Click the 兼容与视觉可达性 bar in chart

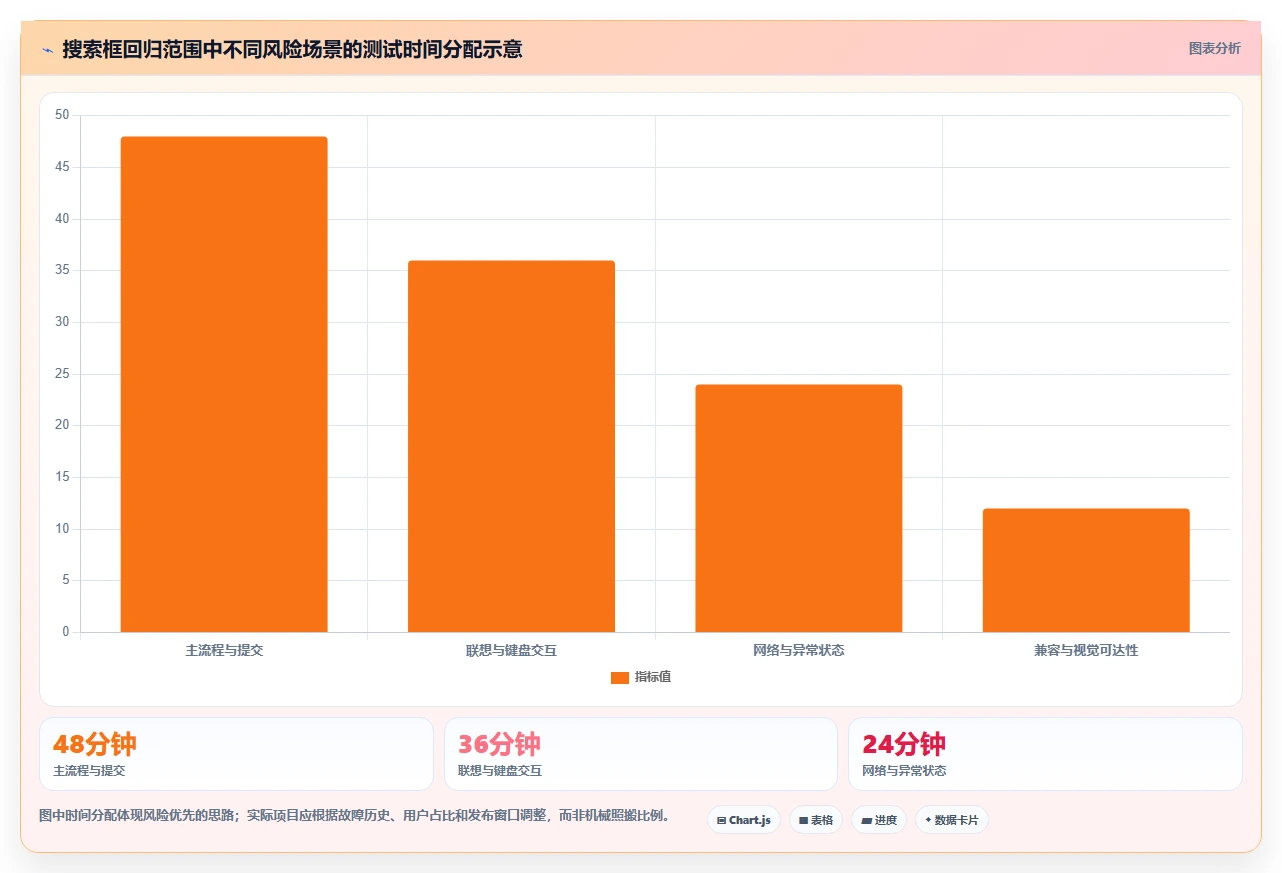tap(1086, 570)
